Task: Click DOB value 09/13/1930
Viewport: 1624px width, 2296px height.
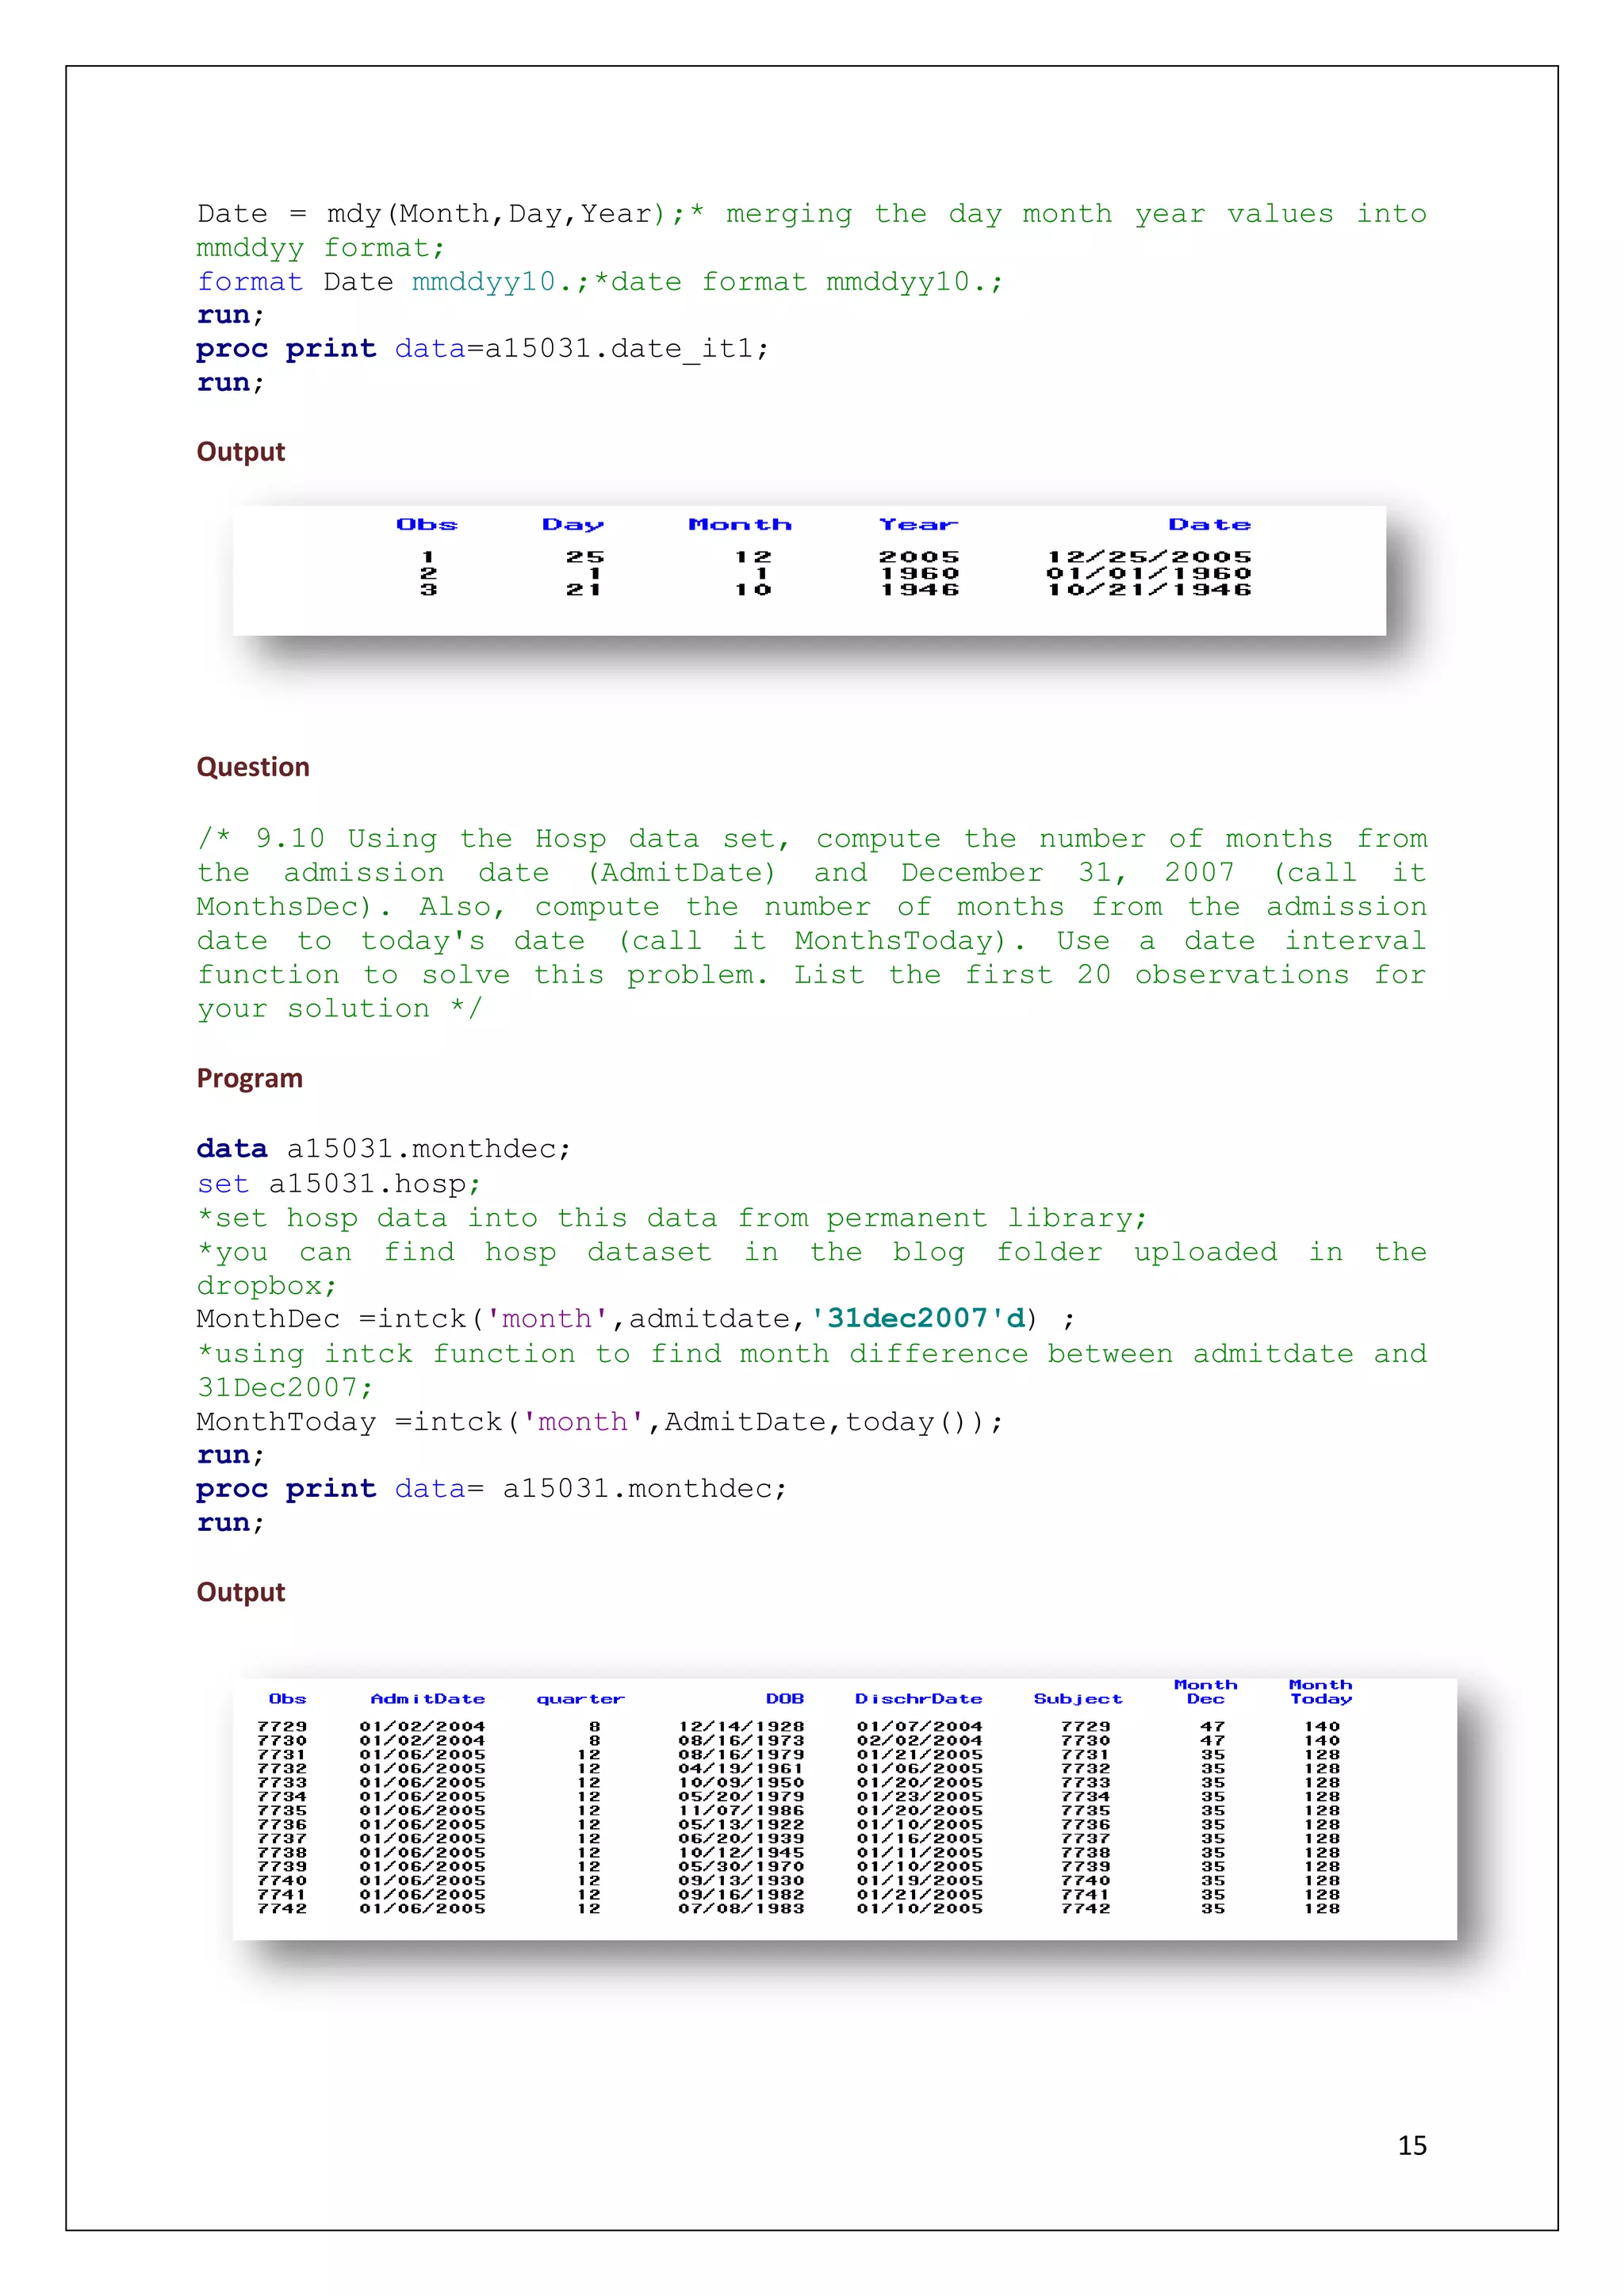Action: 741,1881
